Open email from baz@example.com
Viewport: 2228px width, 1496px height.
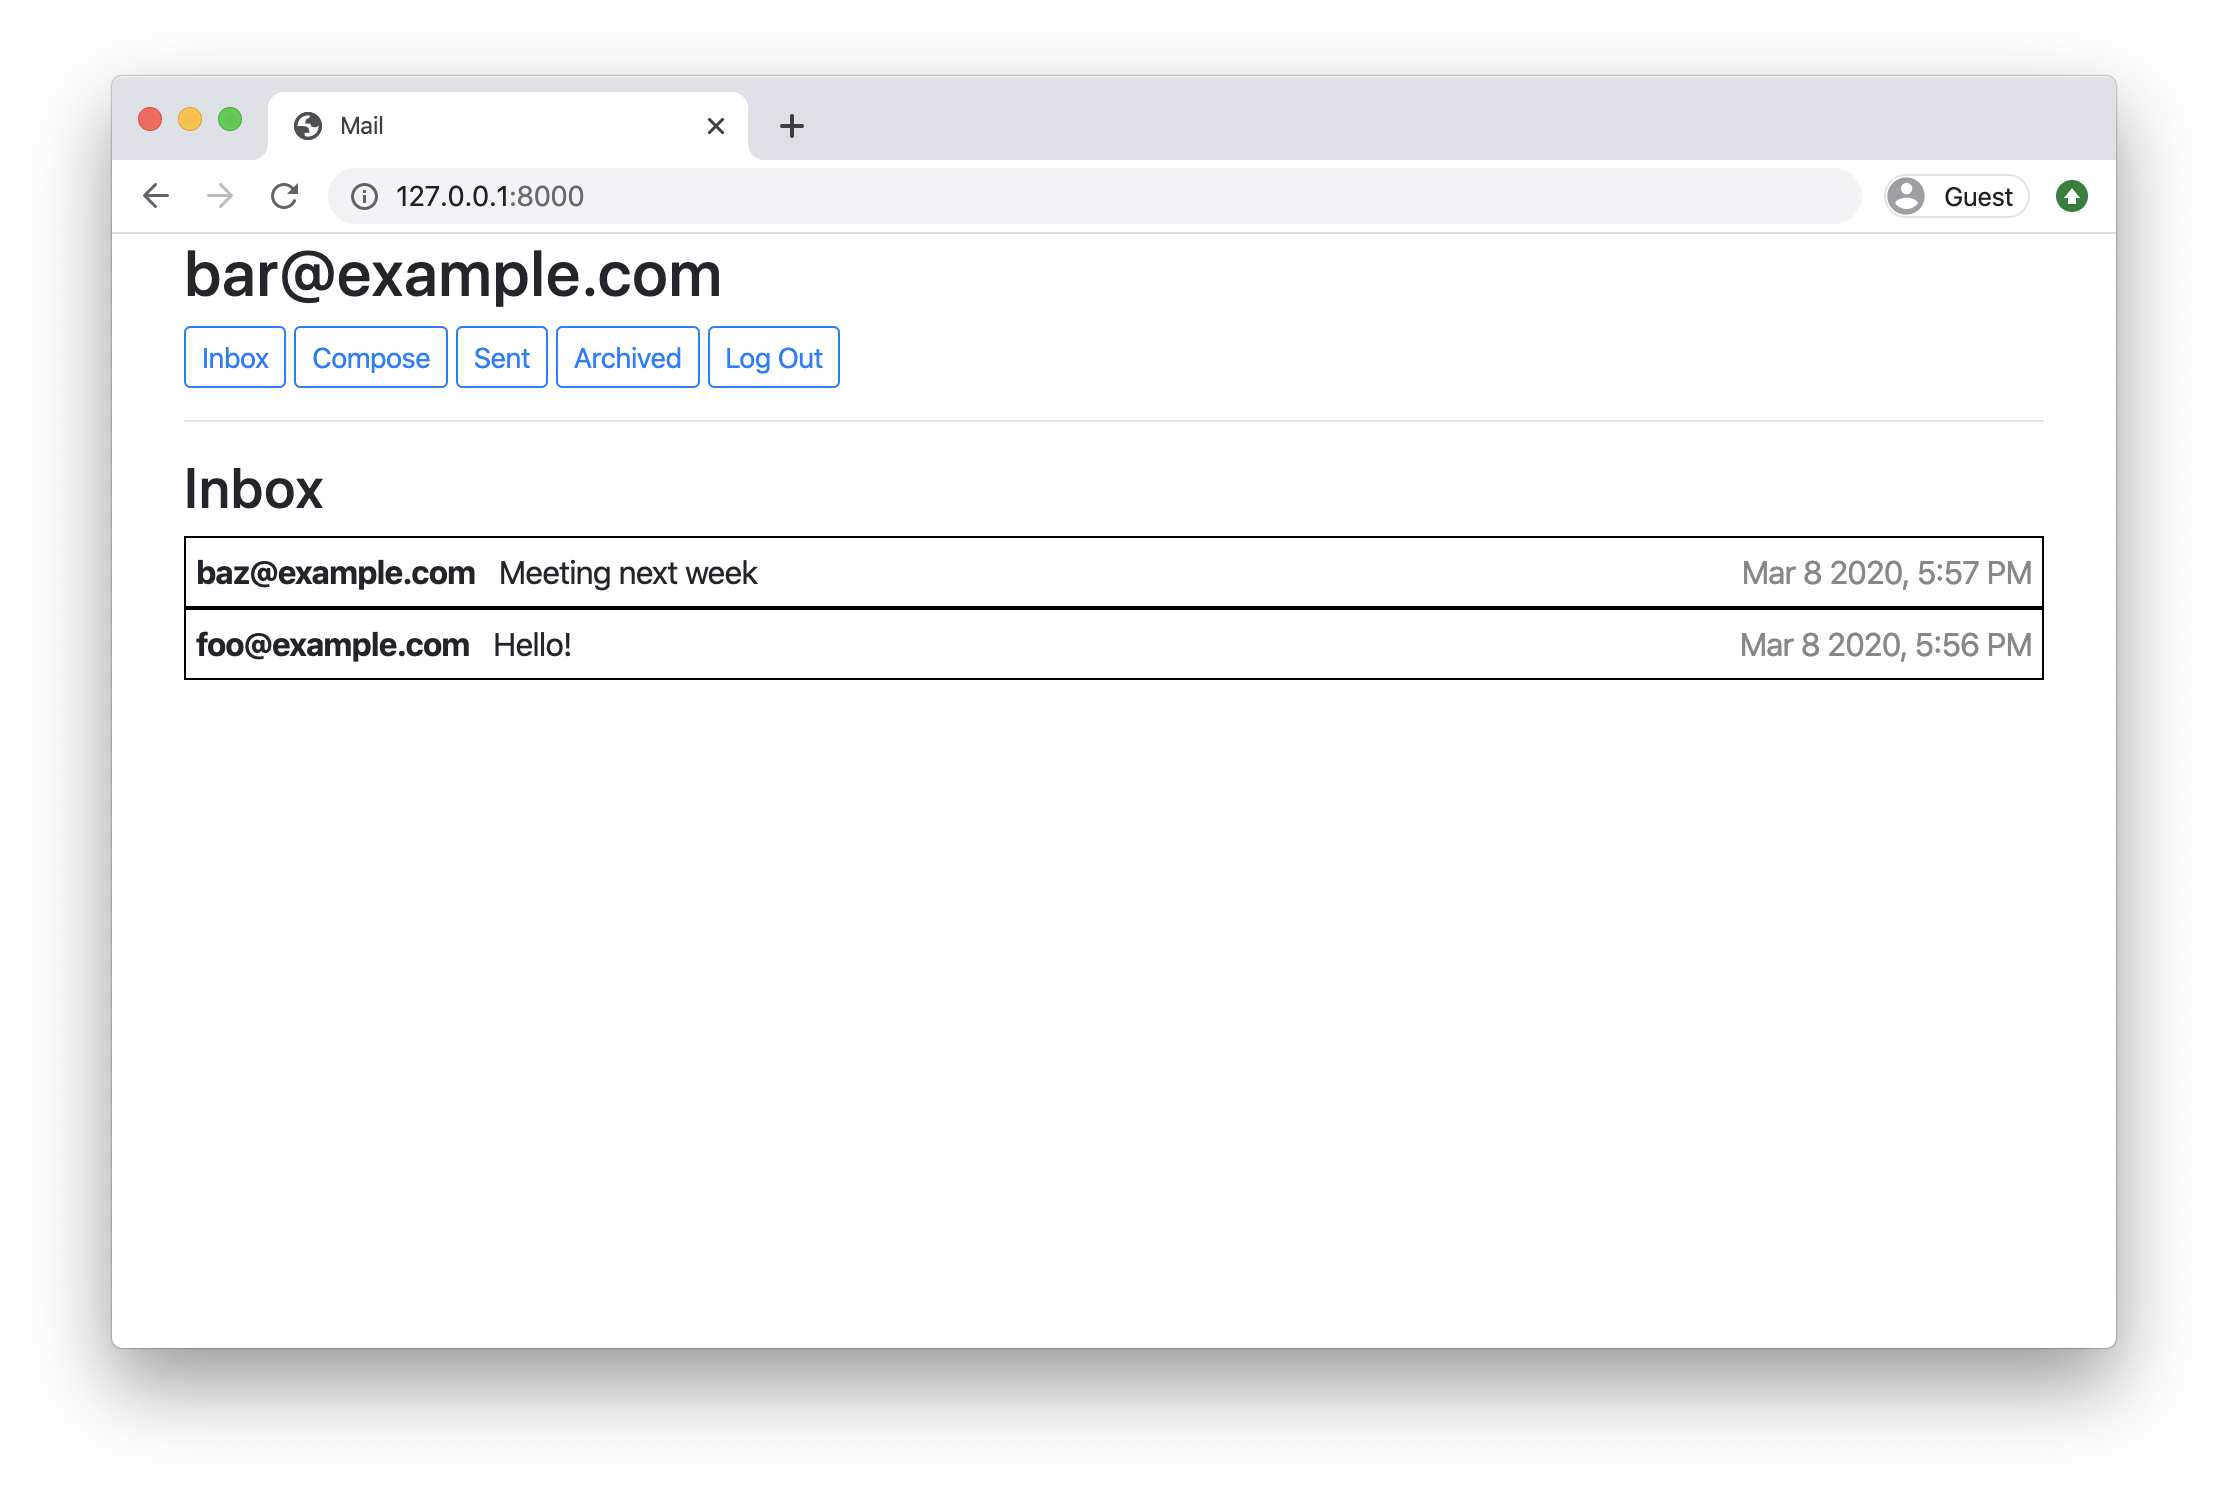pos(1113,573)
